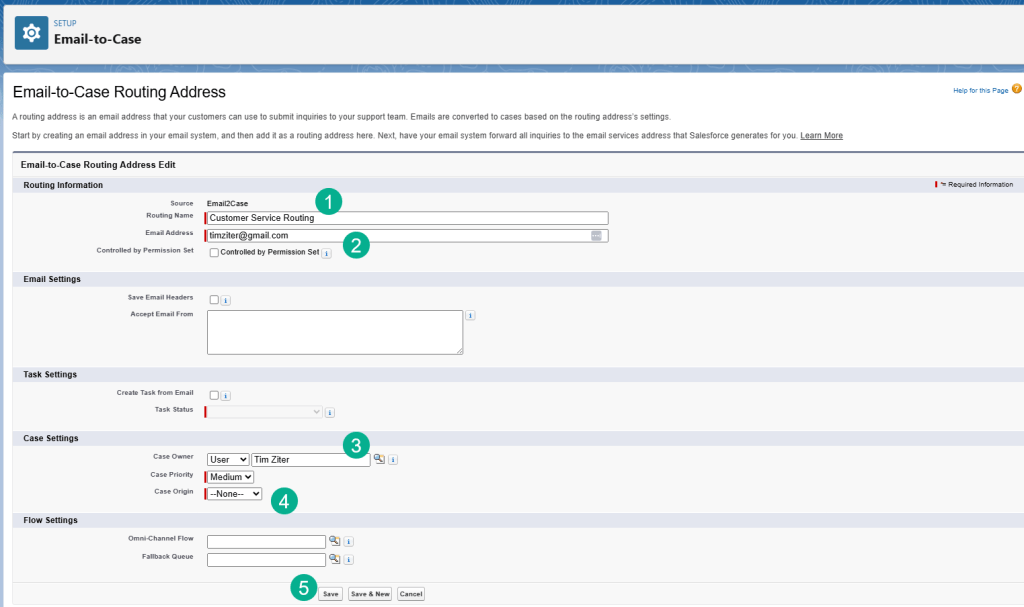Open the Omni-Channel Flow lookup icon
The height and width of the screenshot is (607, 1024).
tap(335, 541)
